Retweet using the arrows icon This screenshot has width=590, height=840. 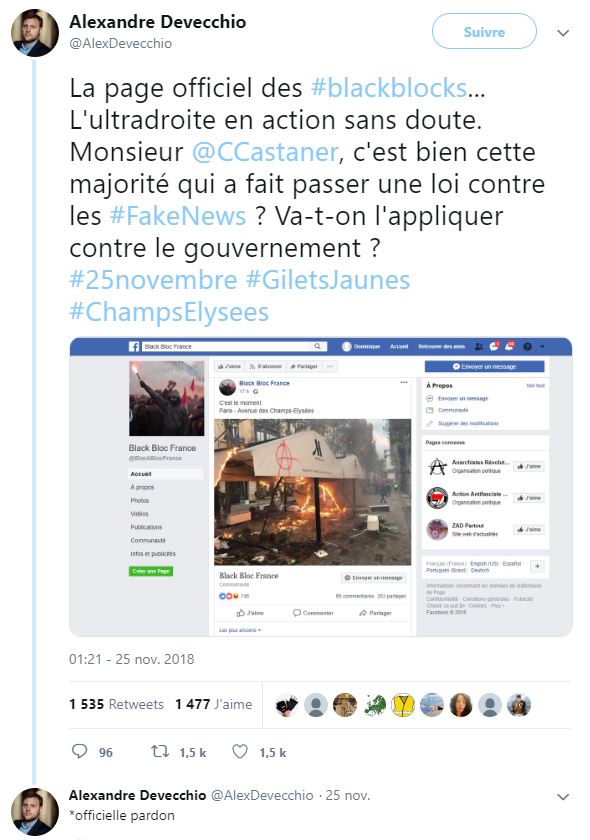pyautogui.click(x=160, y=752)
